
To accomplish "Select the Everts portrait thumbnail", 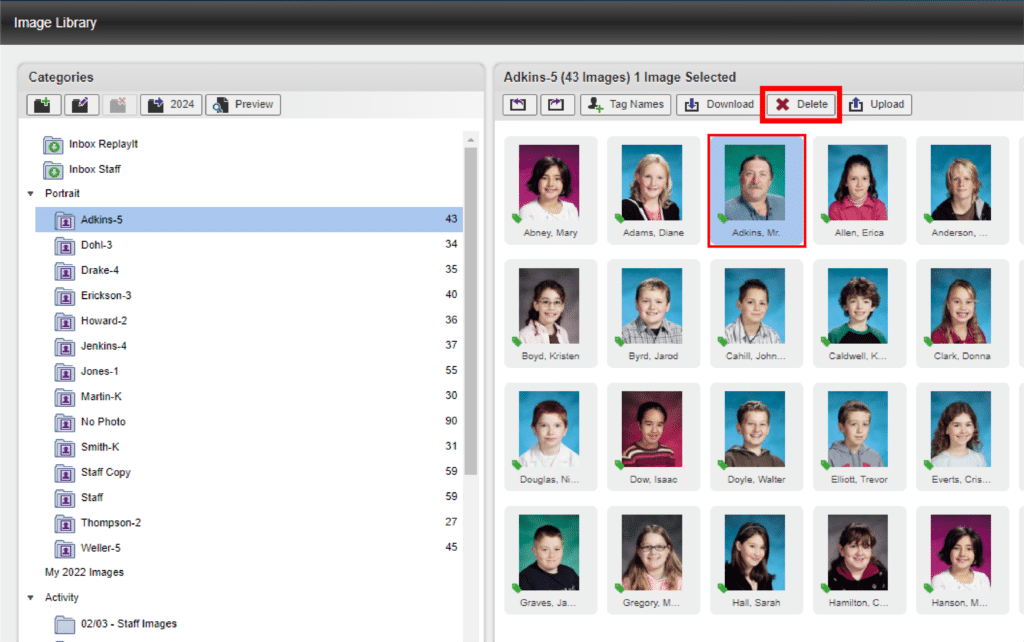I will coord(962,437).
